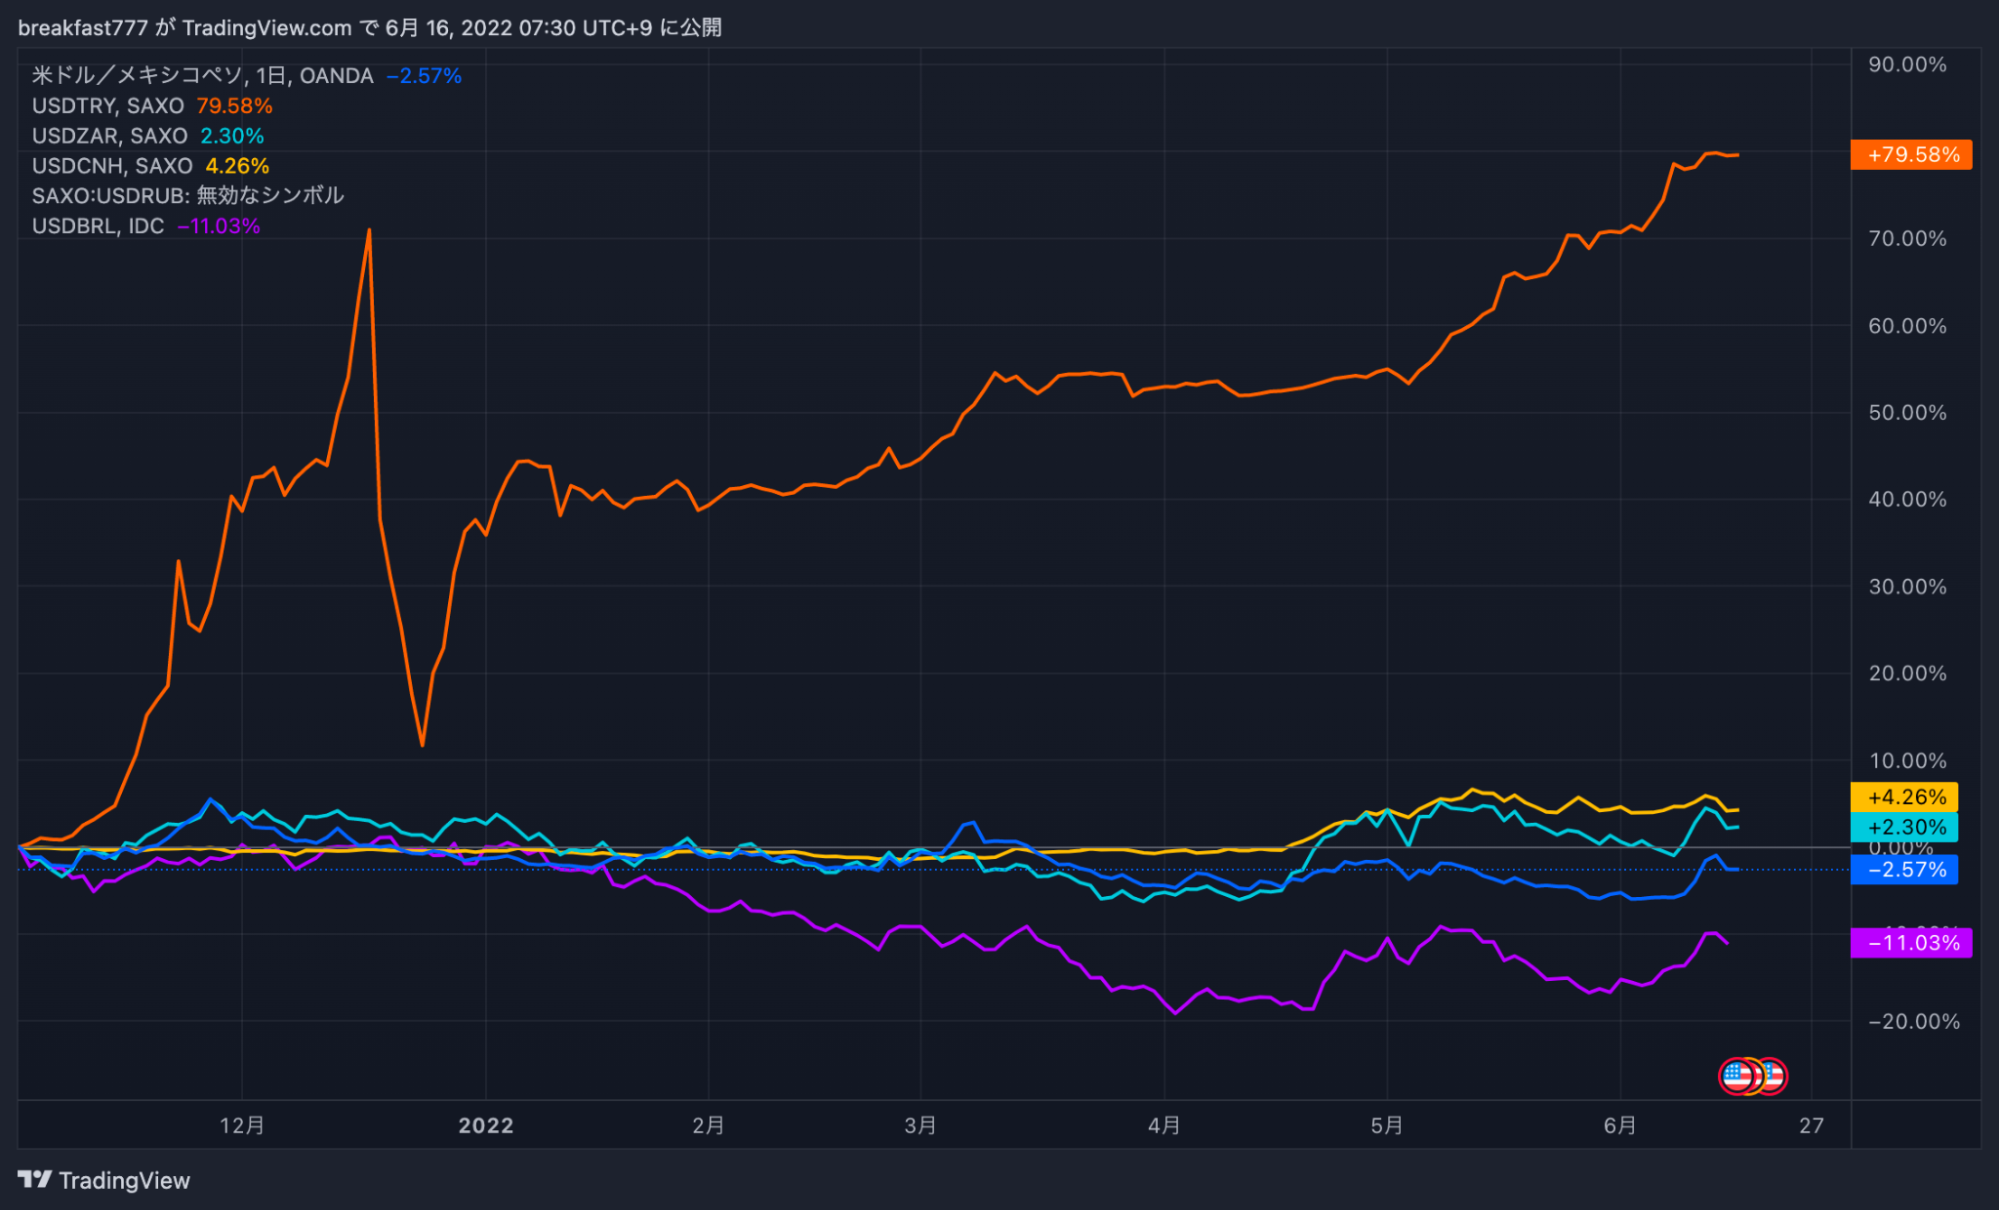Click the TradingView wordmark text at bottom left
This screenshot has height=1211, width=1999.
click(x=124, y=1181)
